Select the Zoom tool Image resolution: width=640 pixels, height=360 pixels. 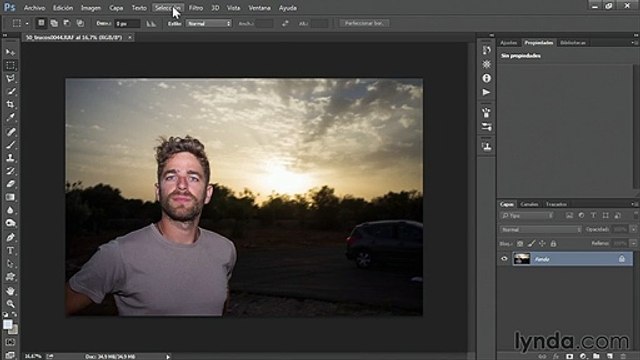[x=10, y=304]
